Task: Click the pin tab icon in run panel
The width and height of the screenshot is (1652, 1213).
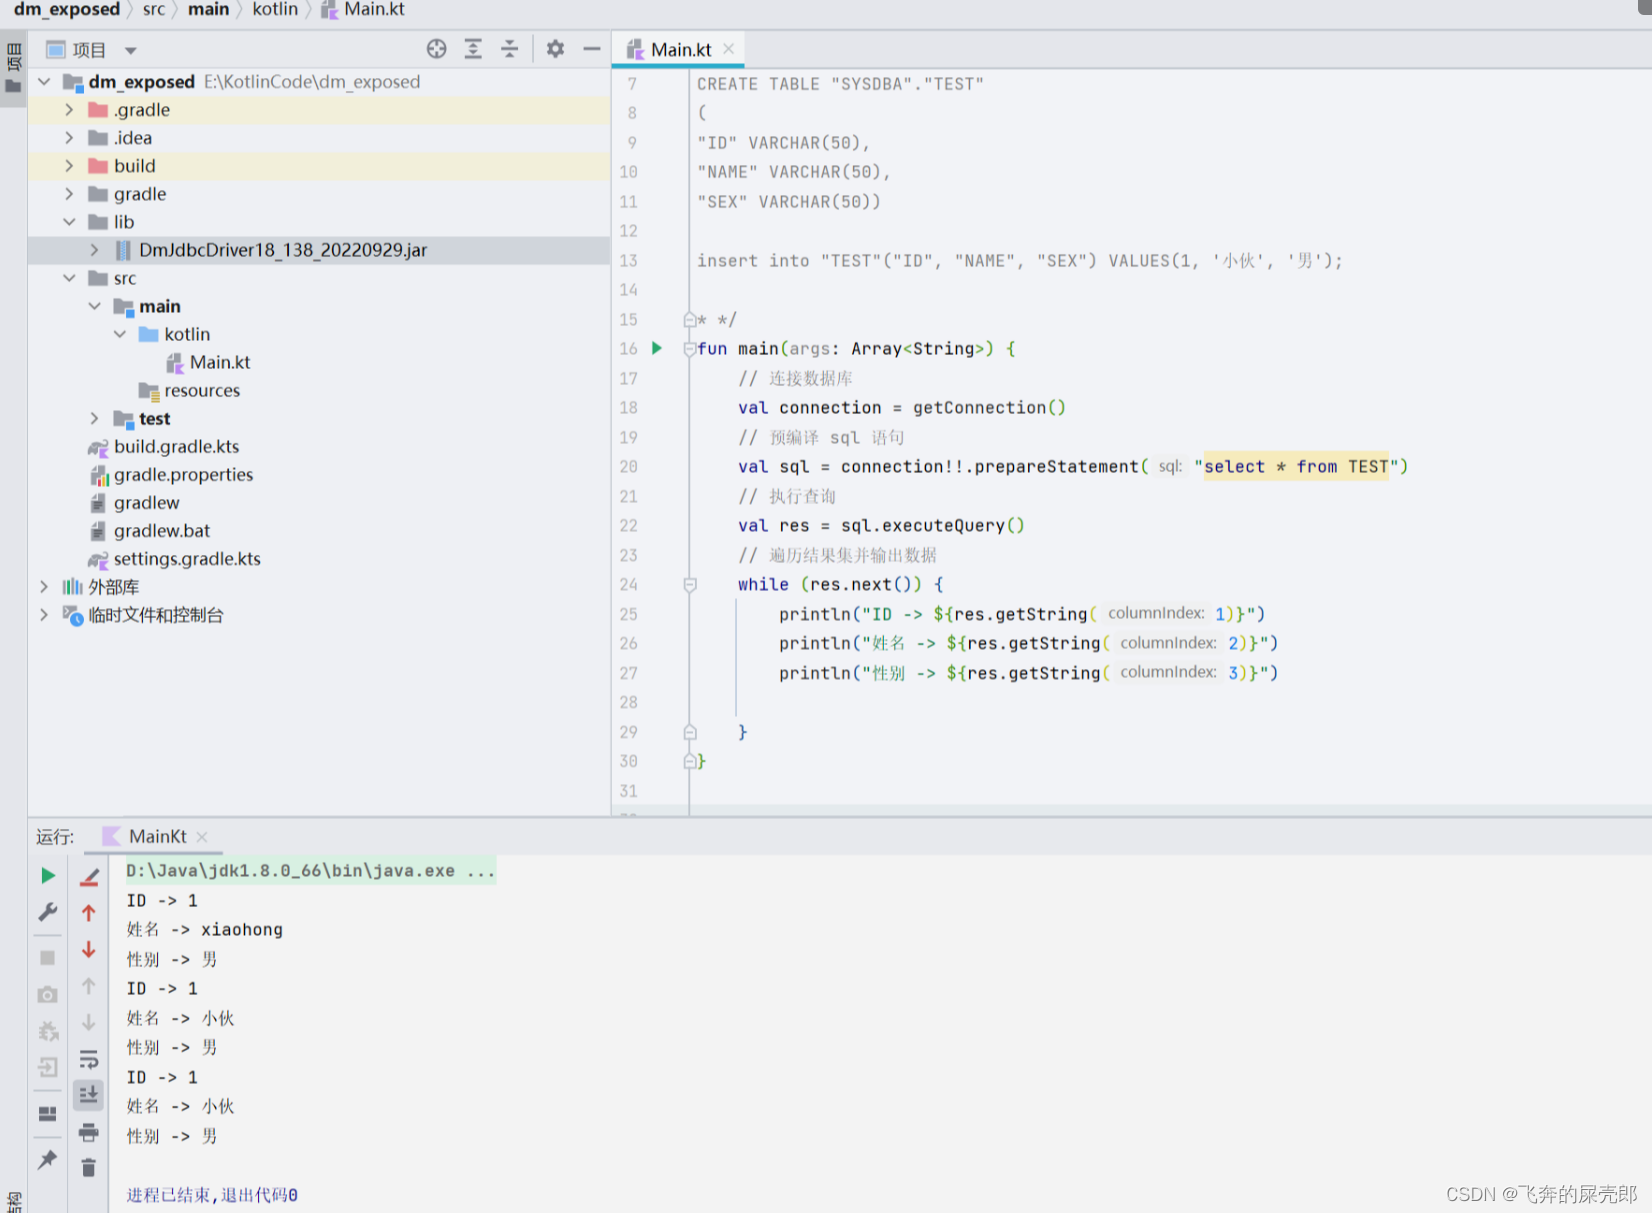Action: [47, 1159]
